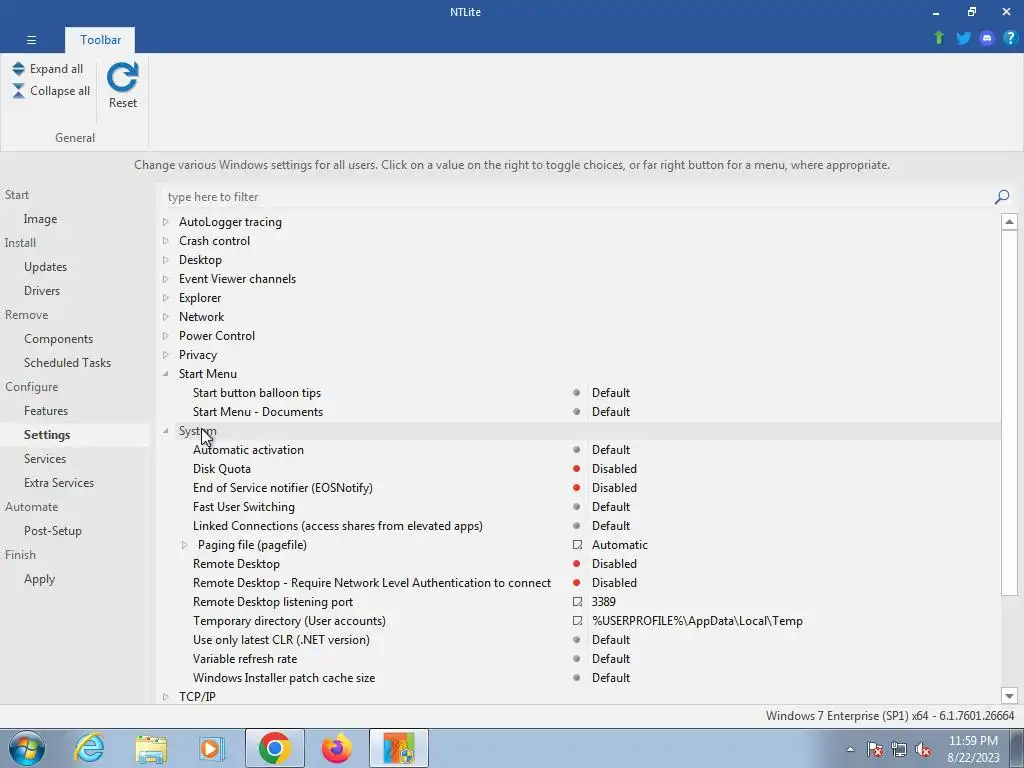
Task: Expand the AutoLogger tracing group
Action: pyautogui.click(x=166, y=222)
